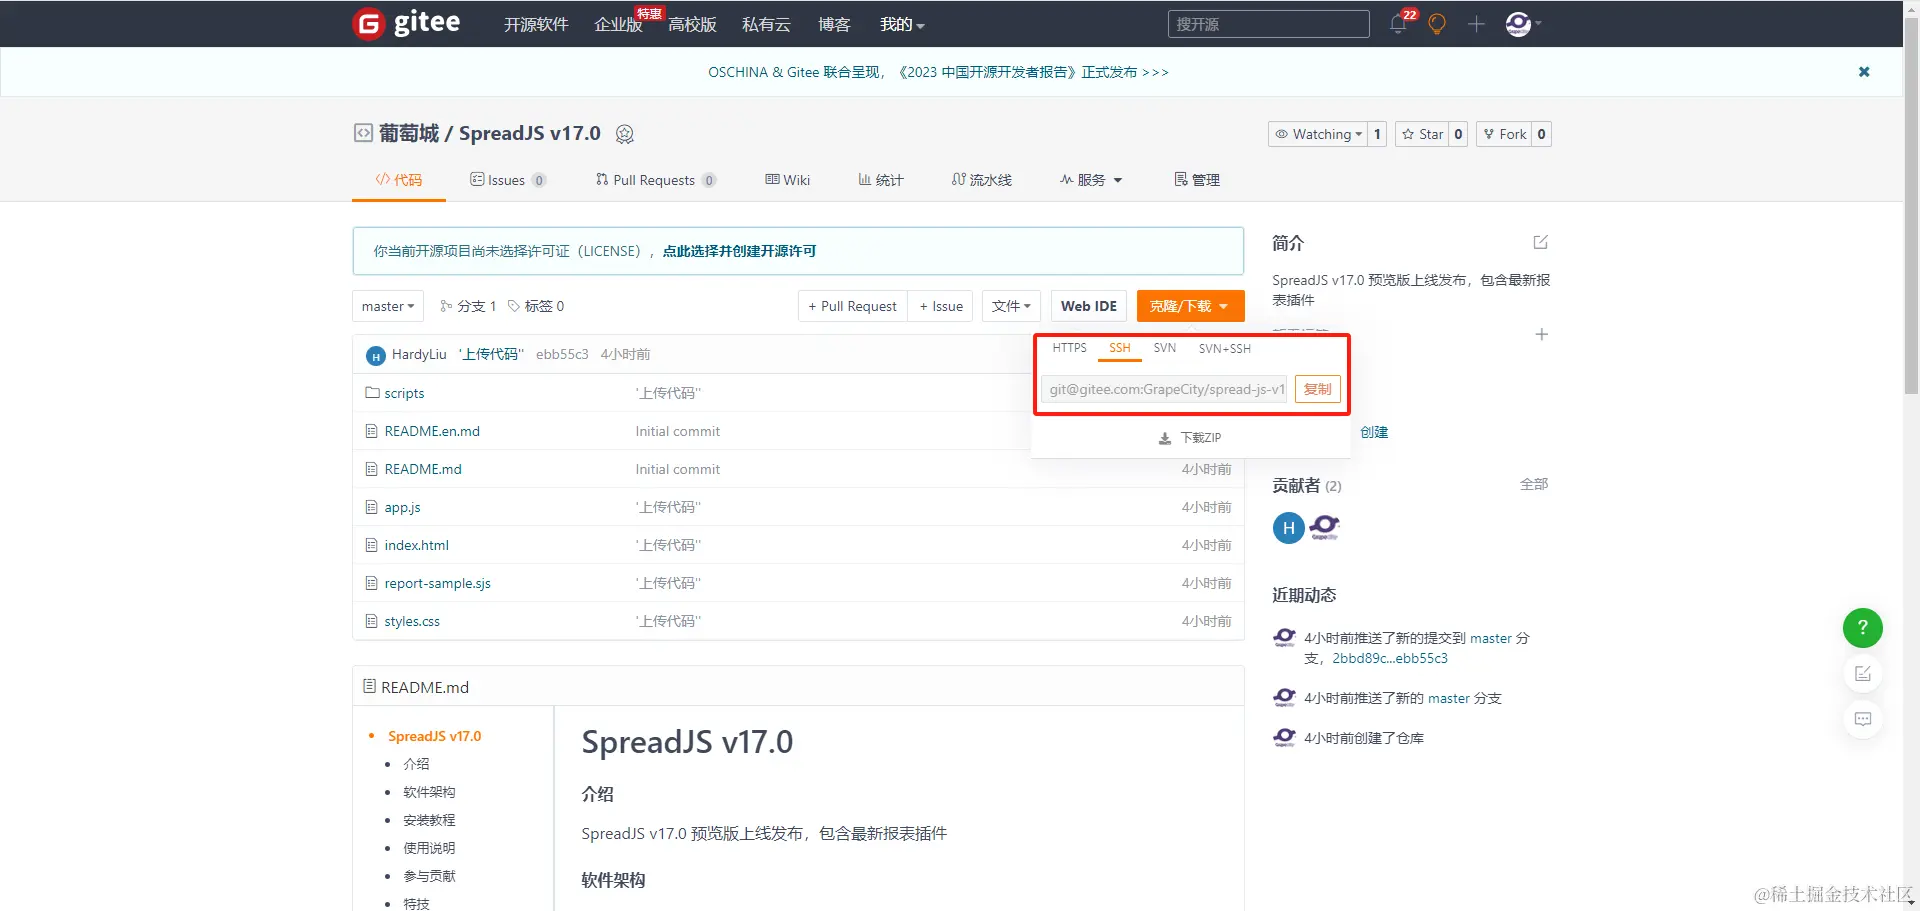Screen dimensions: 1920x911
Task: Click the lightbulb tips icon
Action: (x=1437, y=24)
